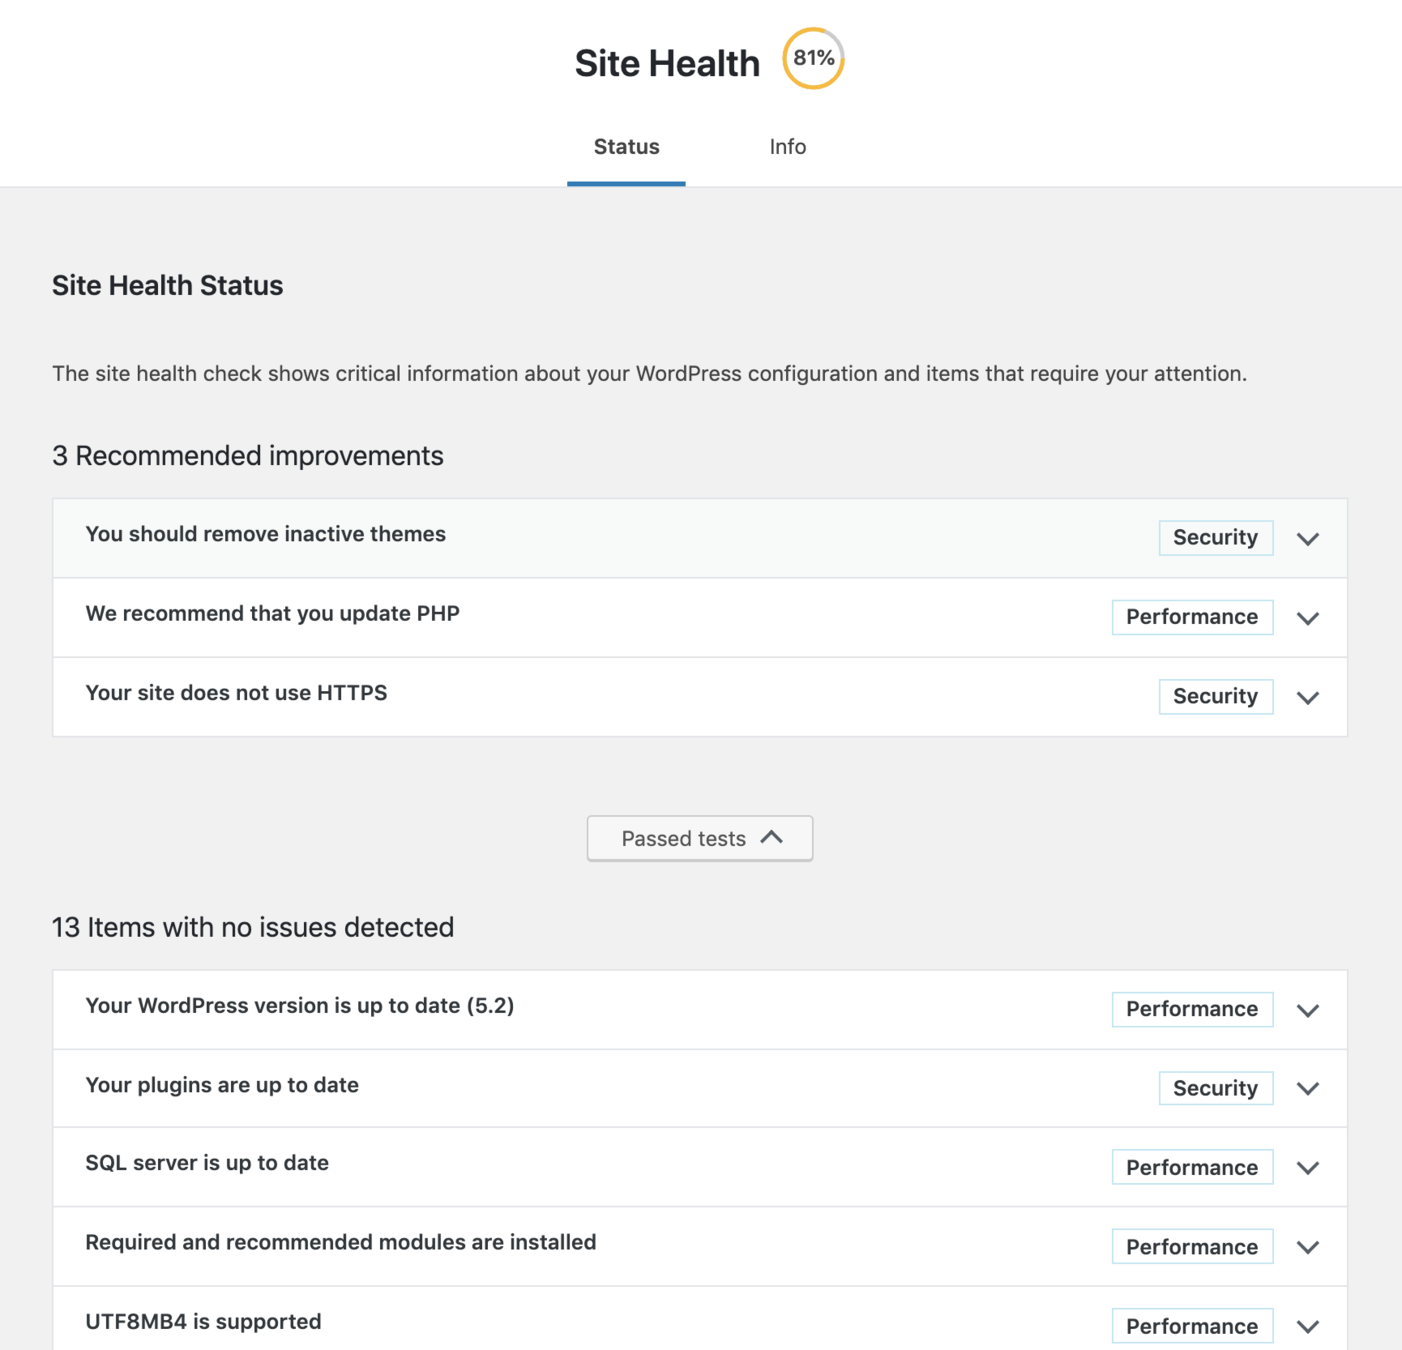Expand the required and recommended modules chevron
This screenshot has height=1350, width=1402.
pyautogui.click(x=1308, y=1247)
